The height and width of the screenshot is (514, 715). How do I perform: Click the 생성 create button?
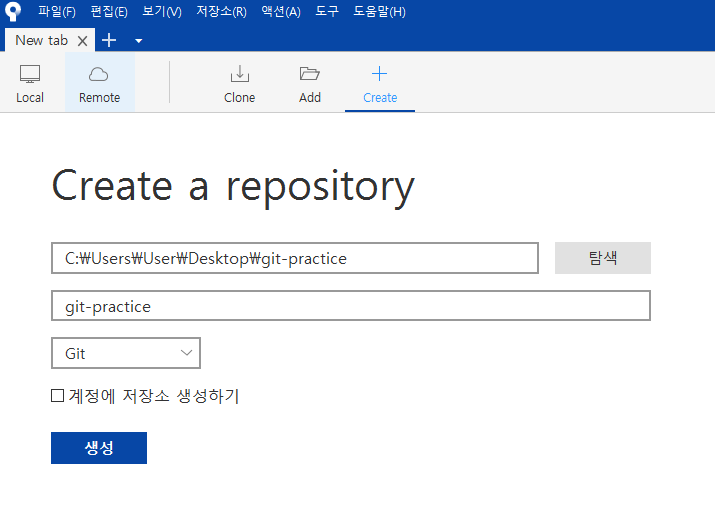[99, 448]
